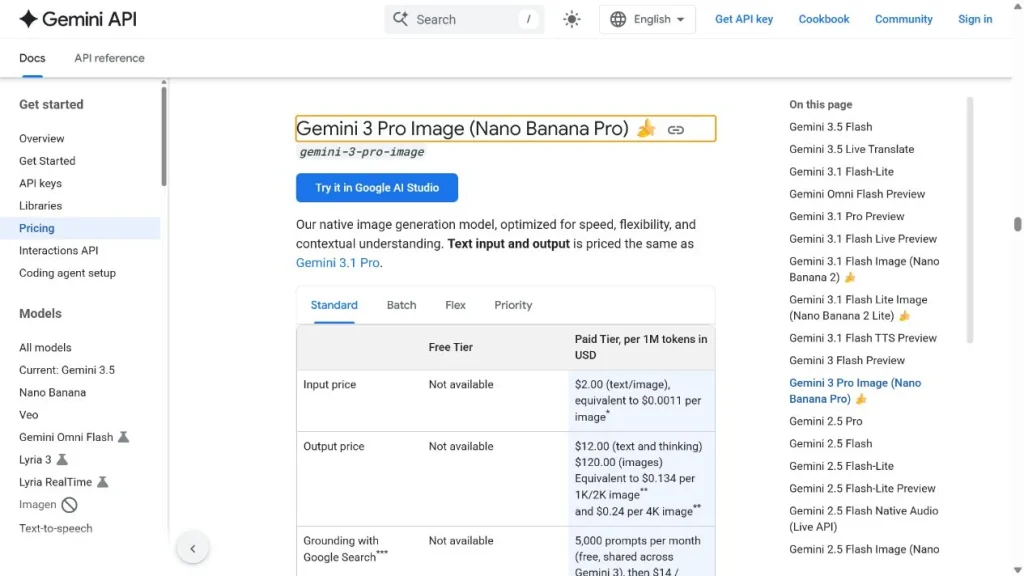Viewport: 1024px width, 576px height.
Task: Open Overview in the sidebar
Action: (x=42, y=138)
